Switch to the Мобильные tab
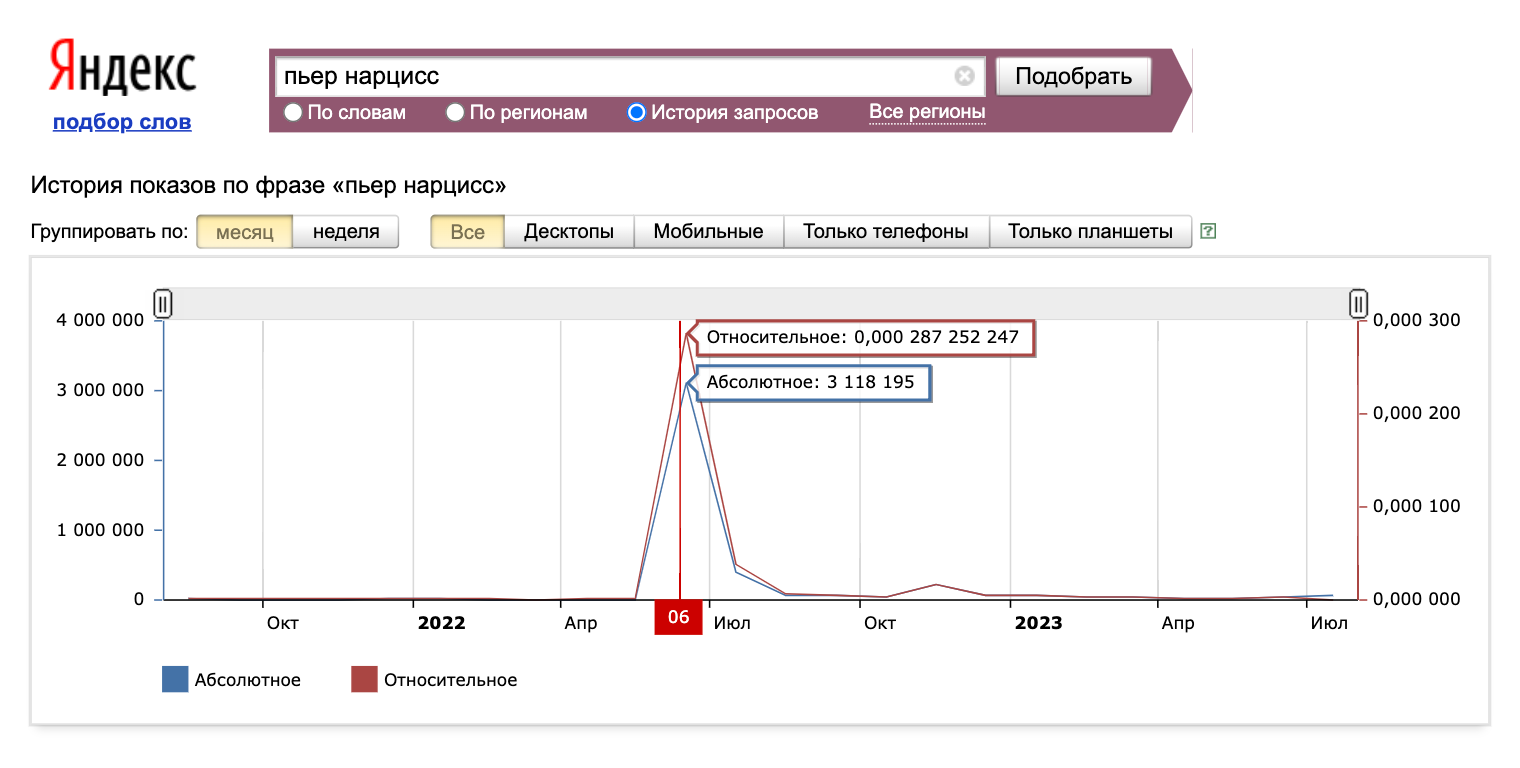This screenshot has width=1520, height=768. pyautogui.click(x=708, y=232)
